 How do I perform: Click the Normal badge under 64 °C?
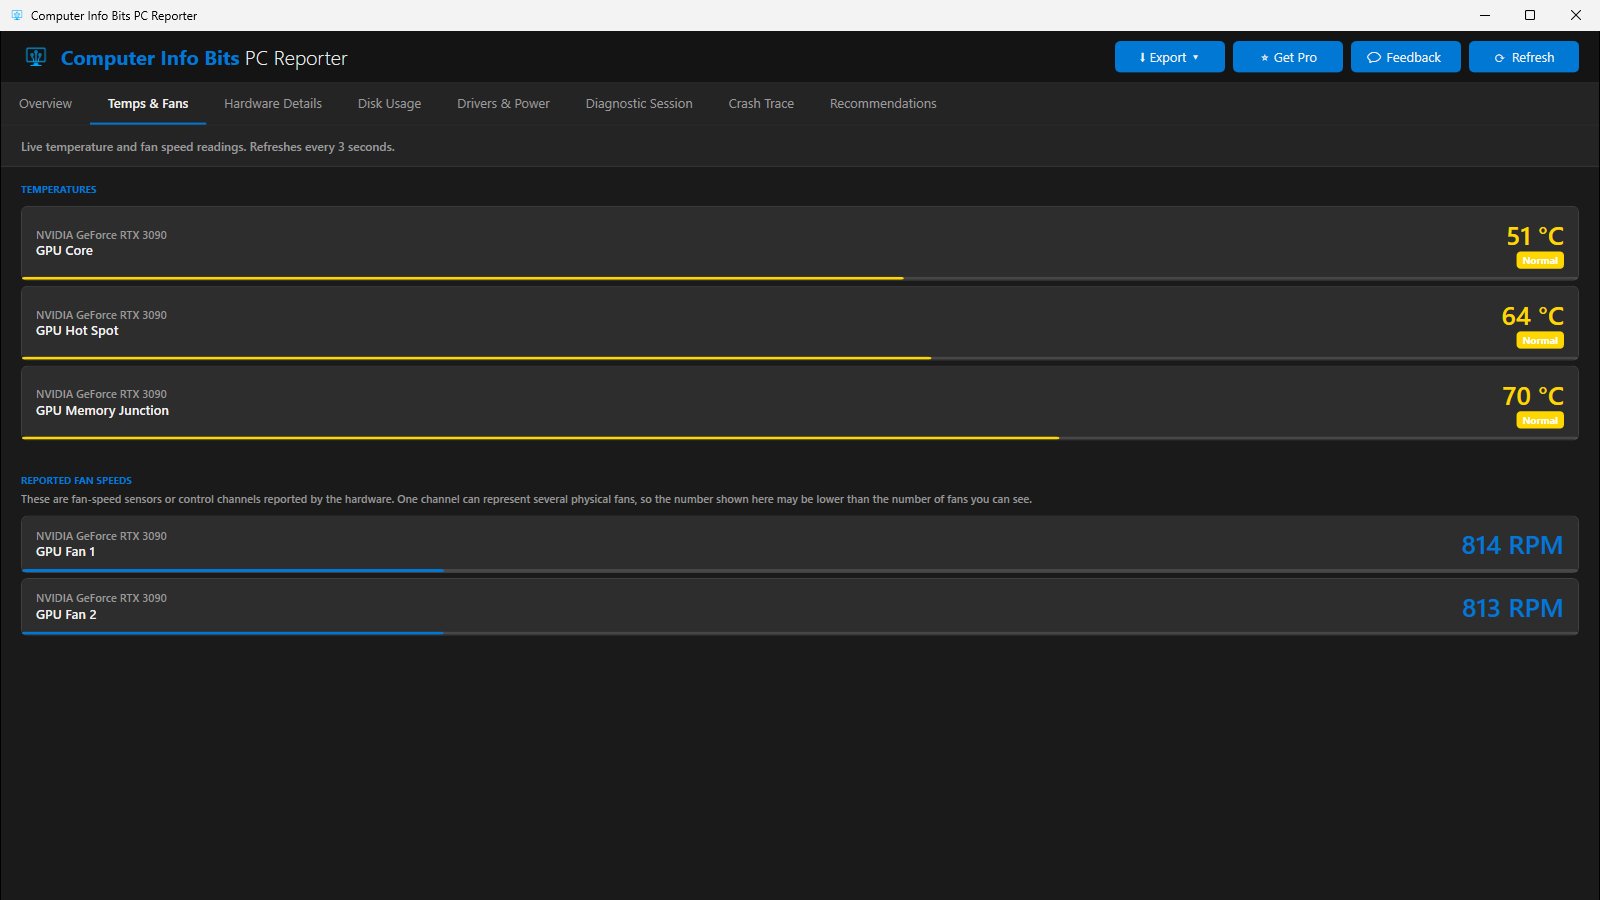[x=1540, y=340]
